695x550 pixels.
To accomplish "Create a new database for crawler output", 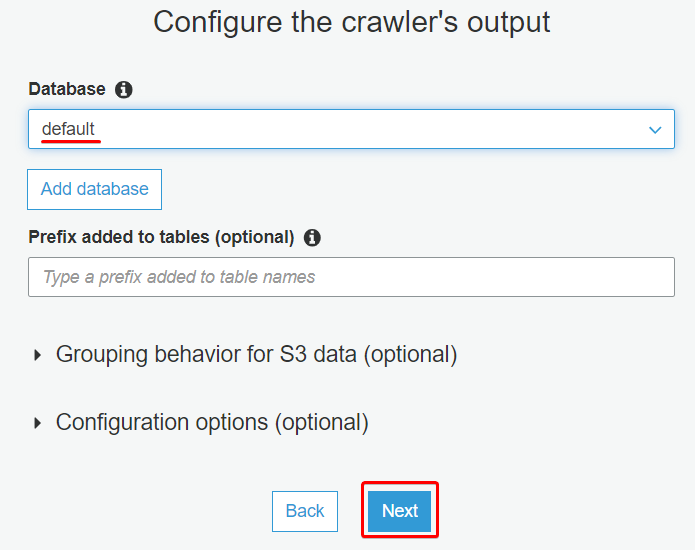I will [x=94, y=189].
